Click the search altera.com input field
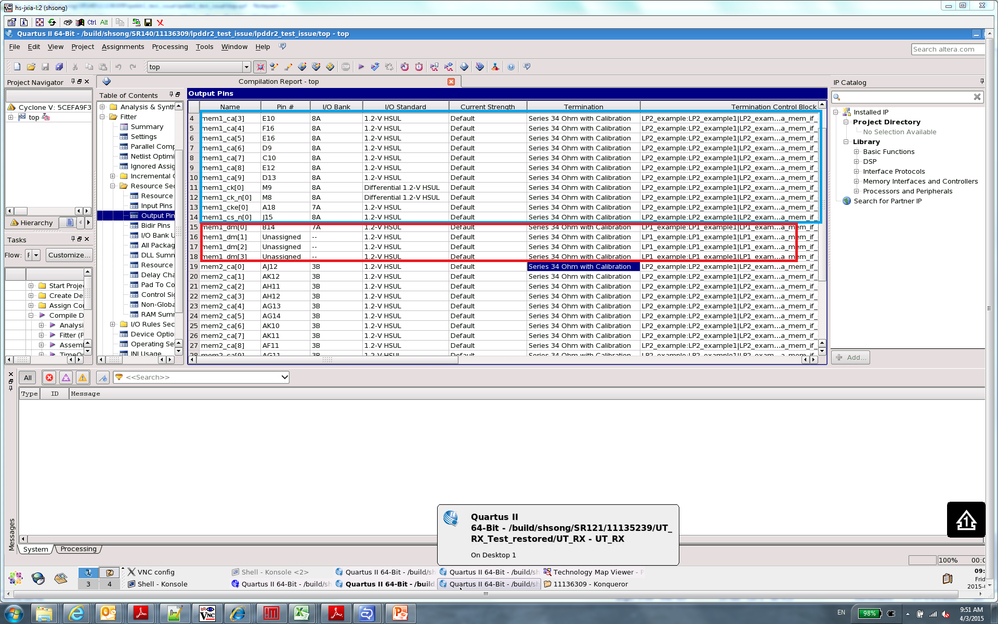The image size is (998, 624). [x=948, y=49]
